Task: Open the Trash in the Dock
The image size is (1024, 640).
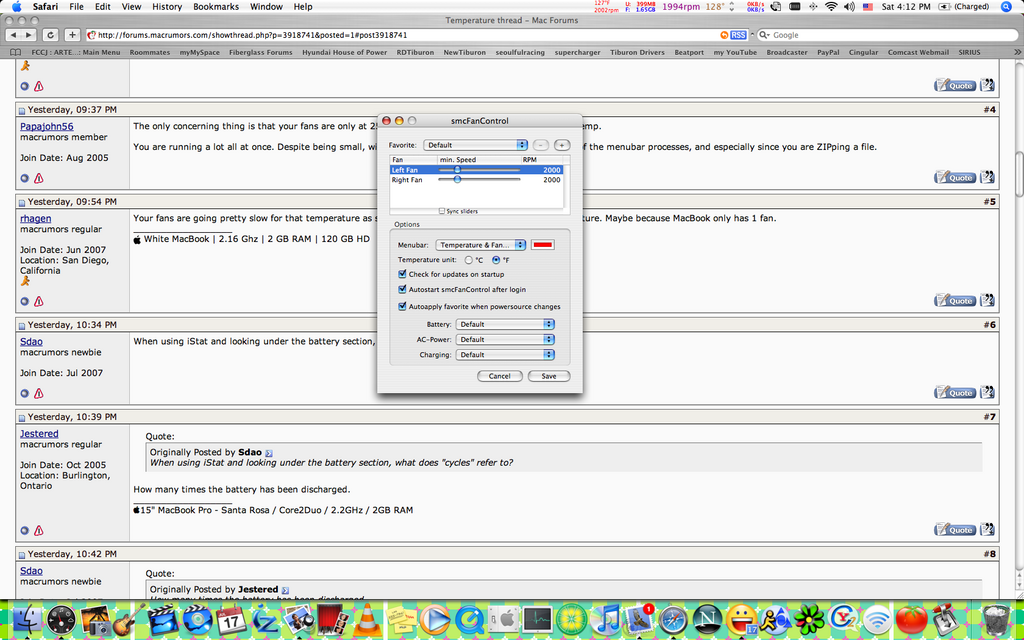Action: click(996, 619)
